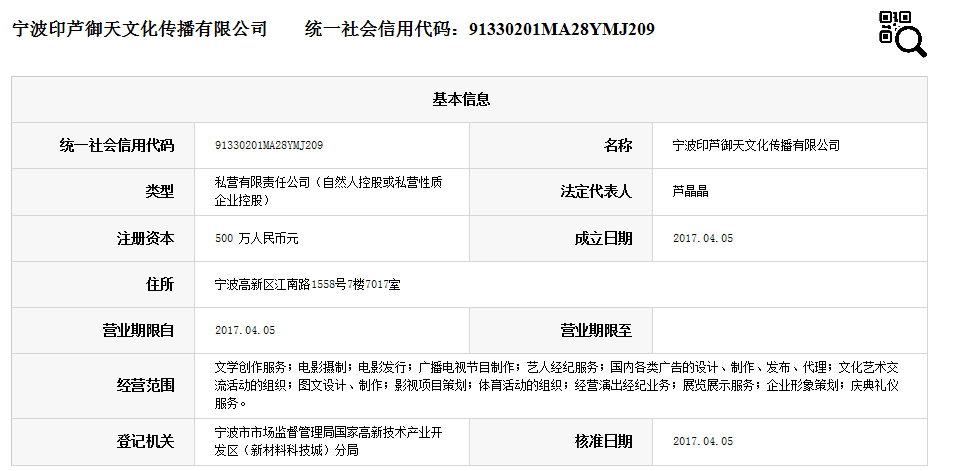The image size is (978, 471).
Task: Select the 营业期限自 date value
Action: coord(245,331)
